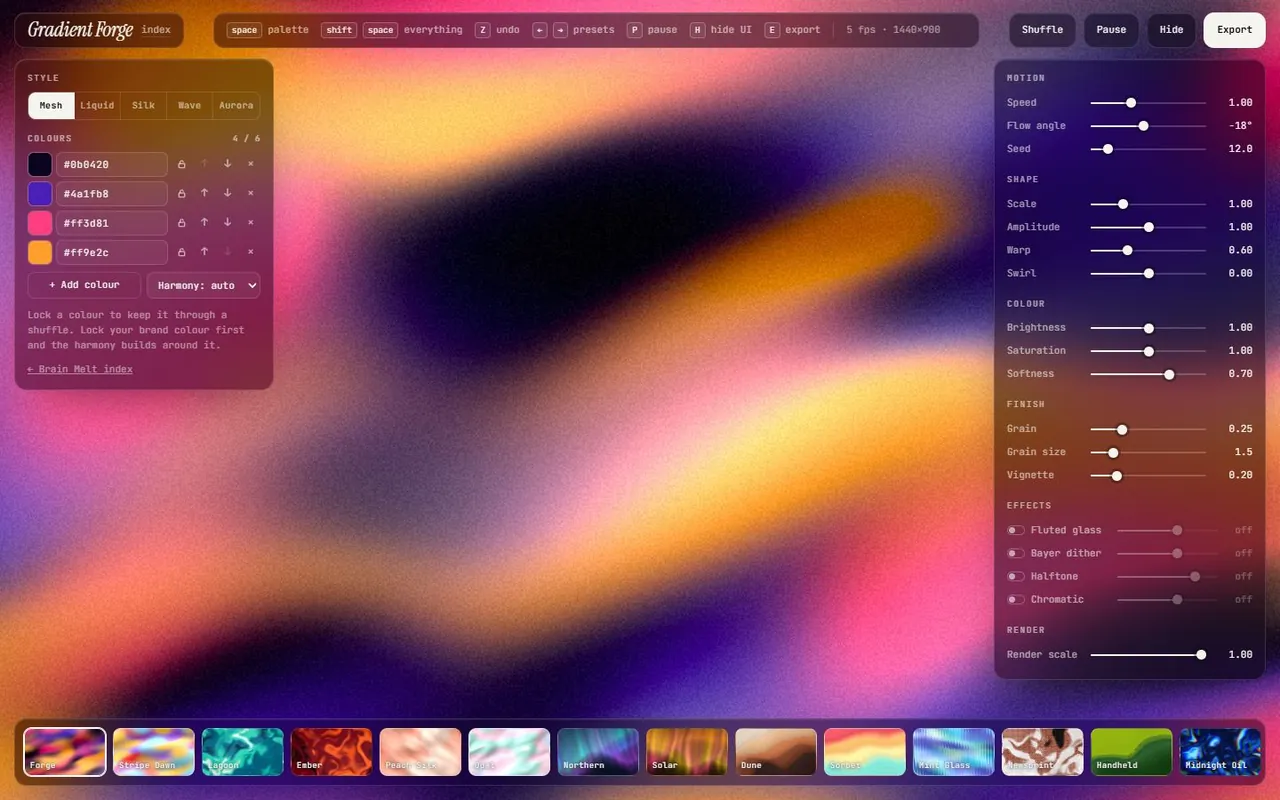This screenshot has height=800, width=1280.
Task: Pick the Aurora style tab
Action: tap(236, 105)
